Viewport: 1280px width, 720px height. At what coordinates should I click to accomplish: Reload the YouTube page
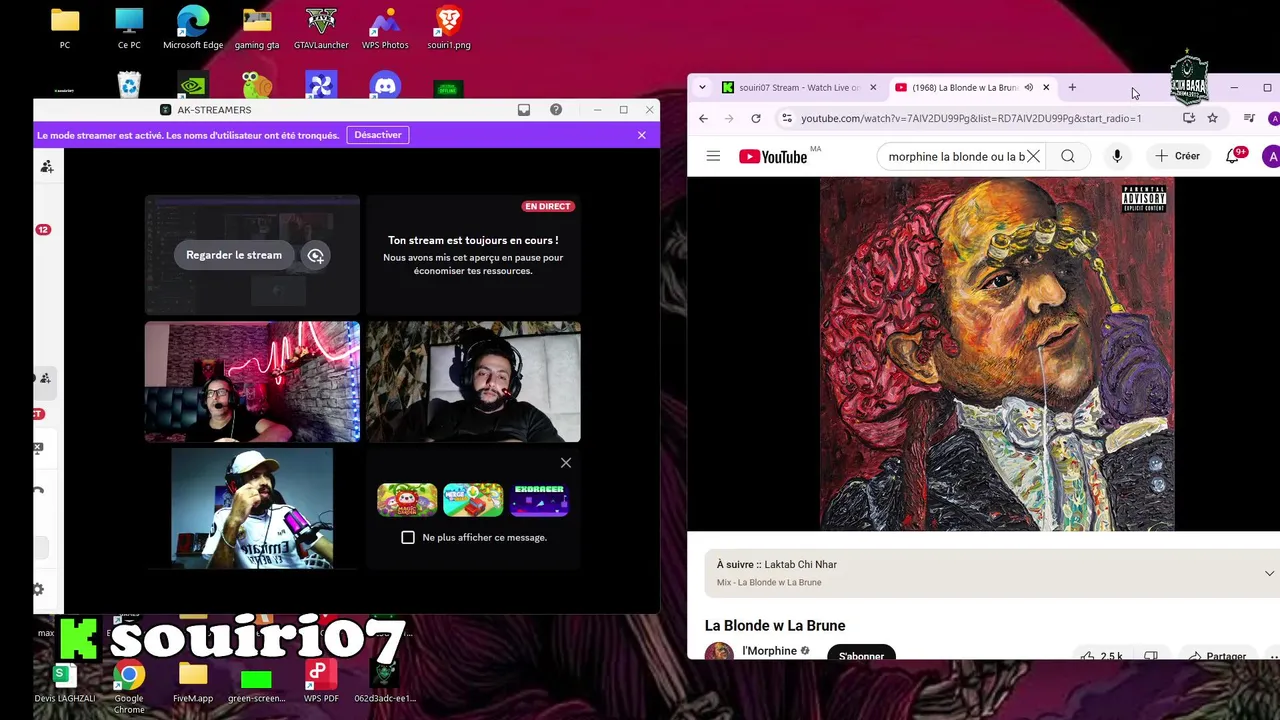756,118
